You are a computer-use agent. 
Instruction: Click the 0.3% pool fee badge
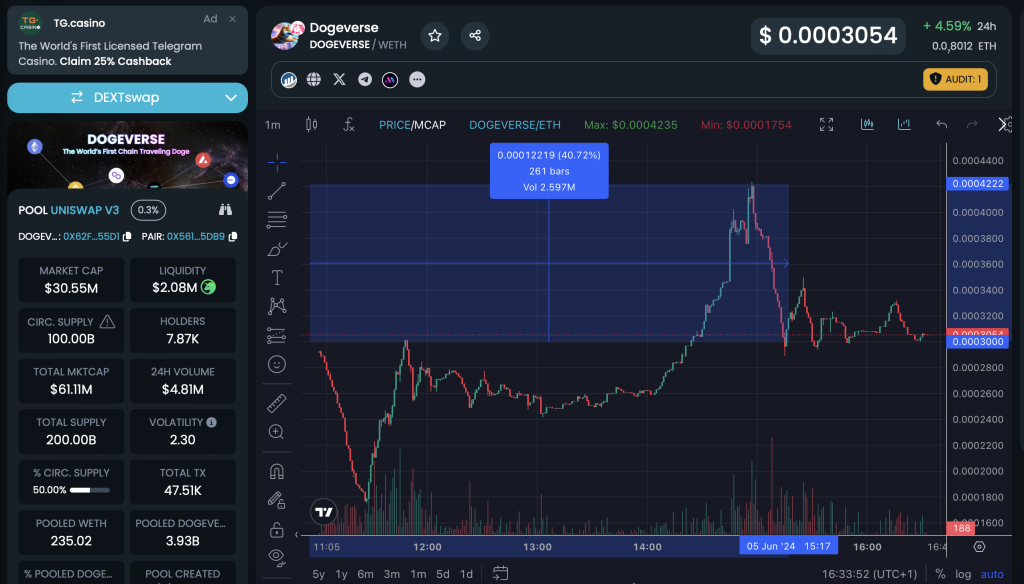point(148,210)
